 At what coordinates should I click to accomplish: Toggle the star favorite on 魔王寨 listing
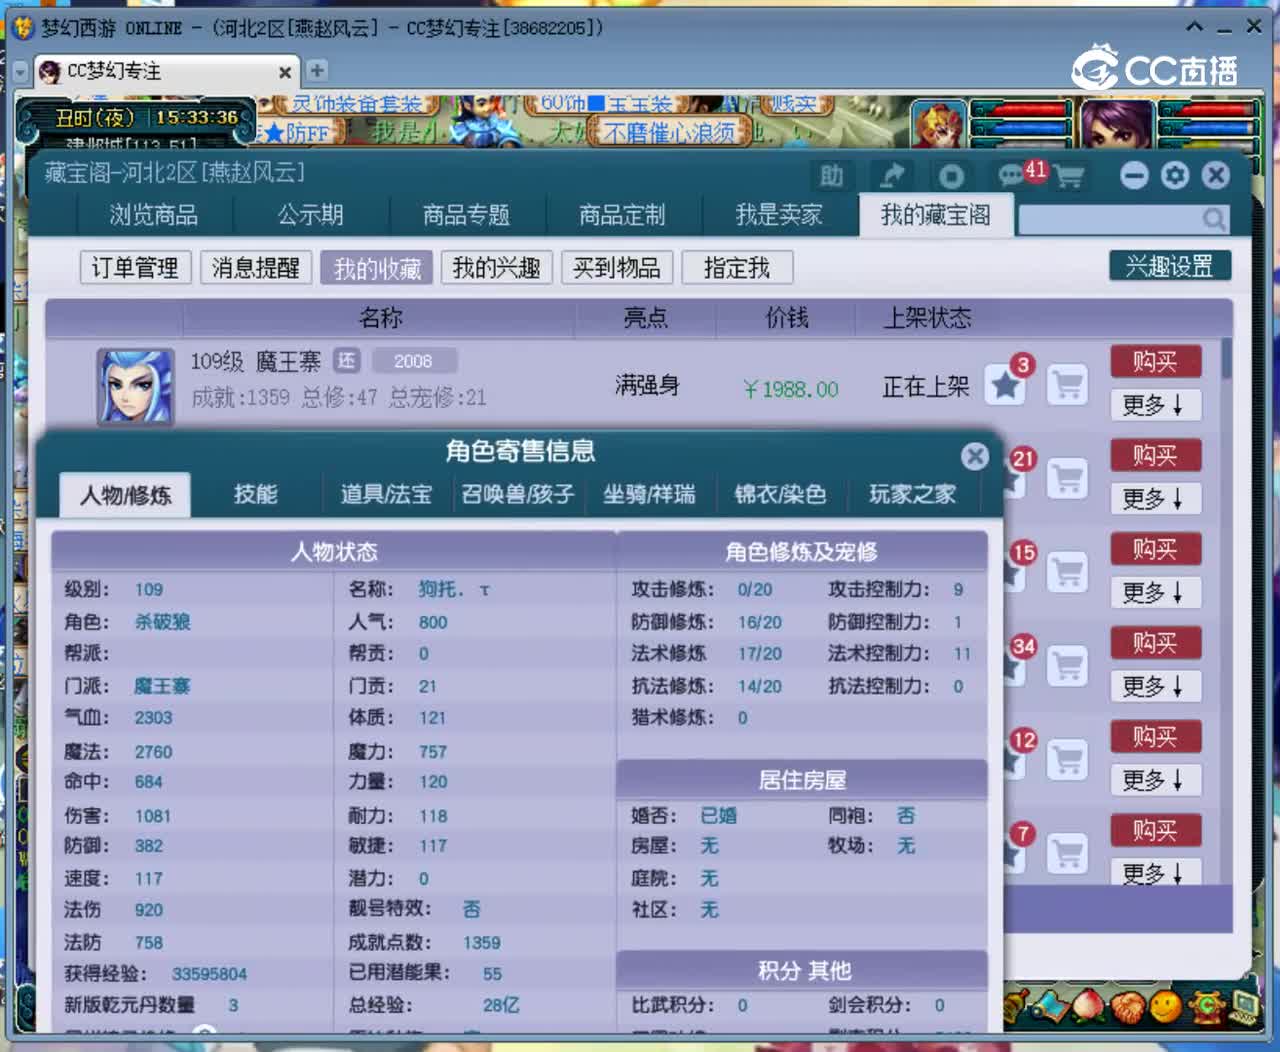coord(1005,385)
